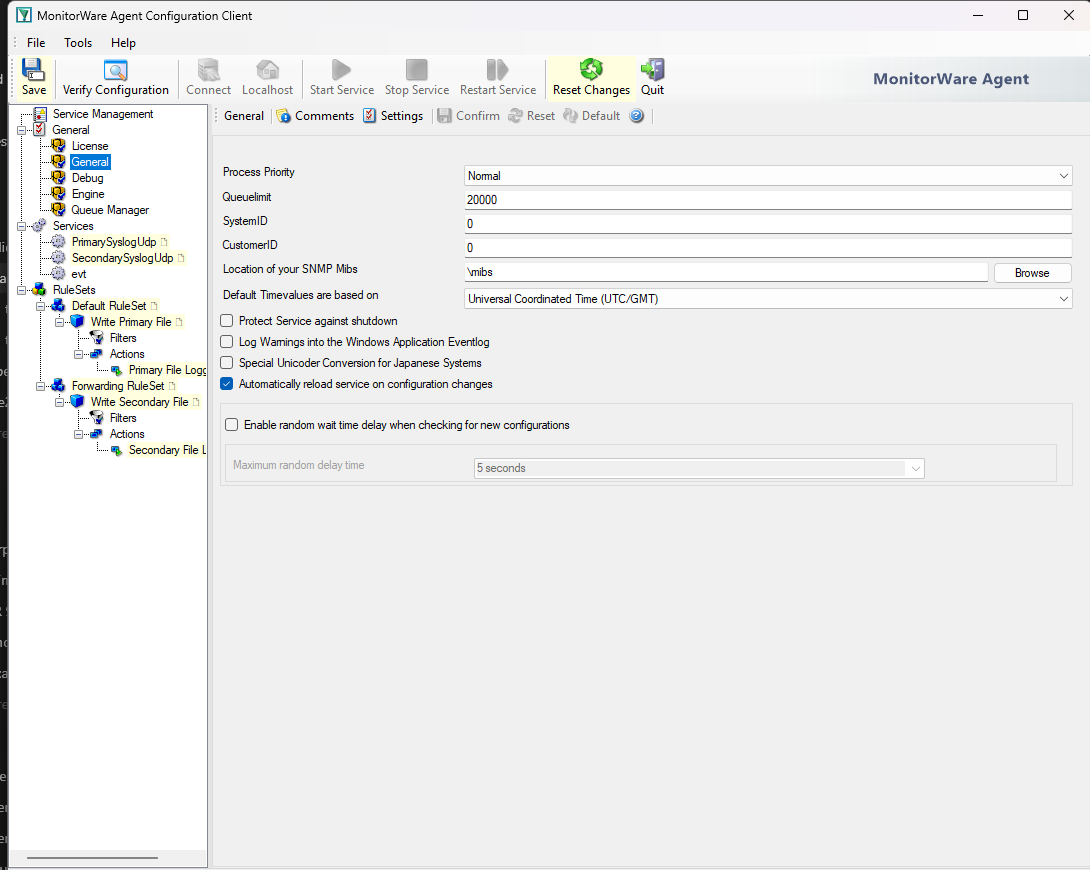Select Filters under Write Secondary File
The width and height of the screenshot is (1090, 870).
[122, 418]
